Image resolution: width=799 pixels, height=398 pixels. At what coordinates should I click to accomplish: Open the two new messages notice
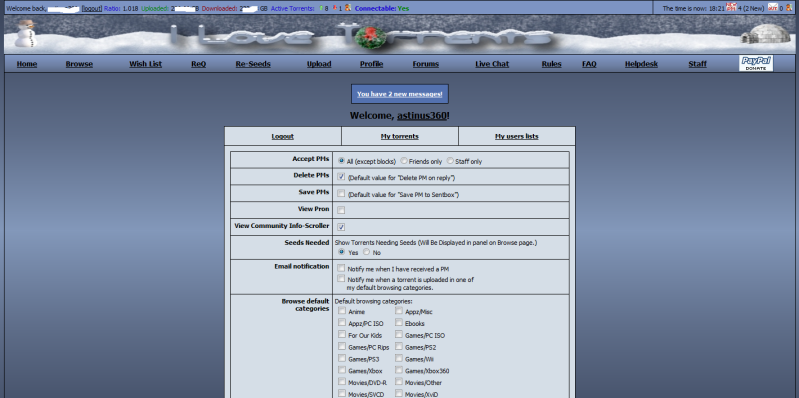[x=400, y=94]
